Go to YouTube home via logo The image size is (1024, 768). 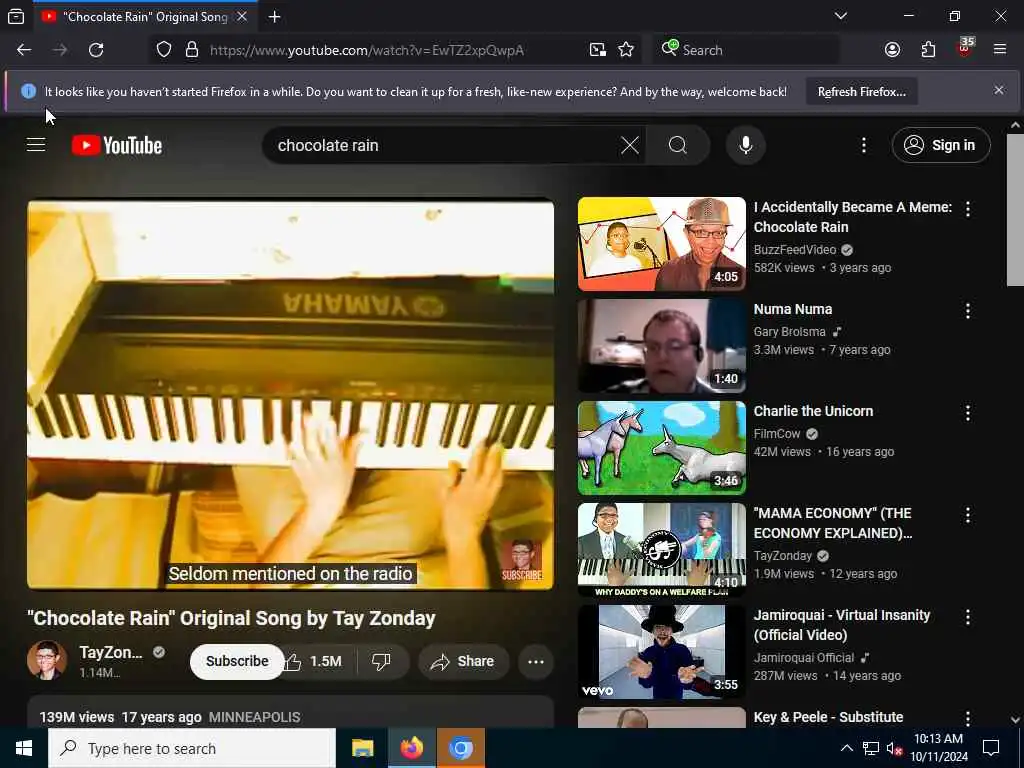[117, 145]
